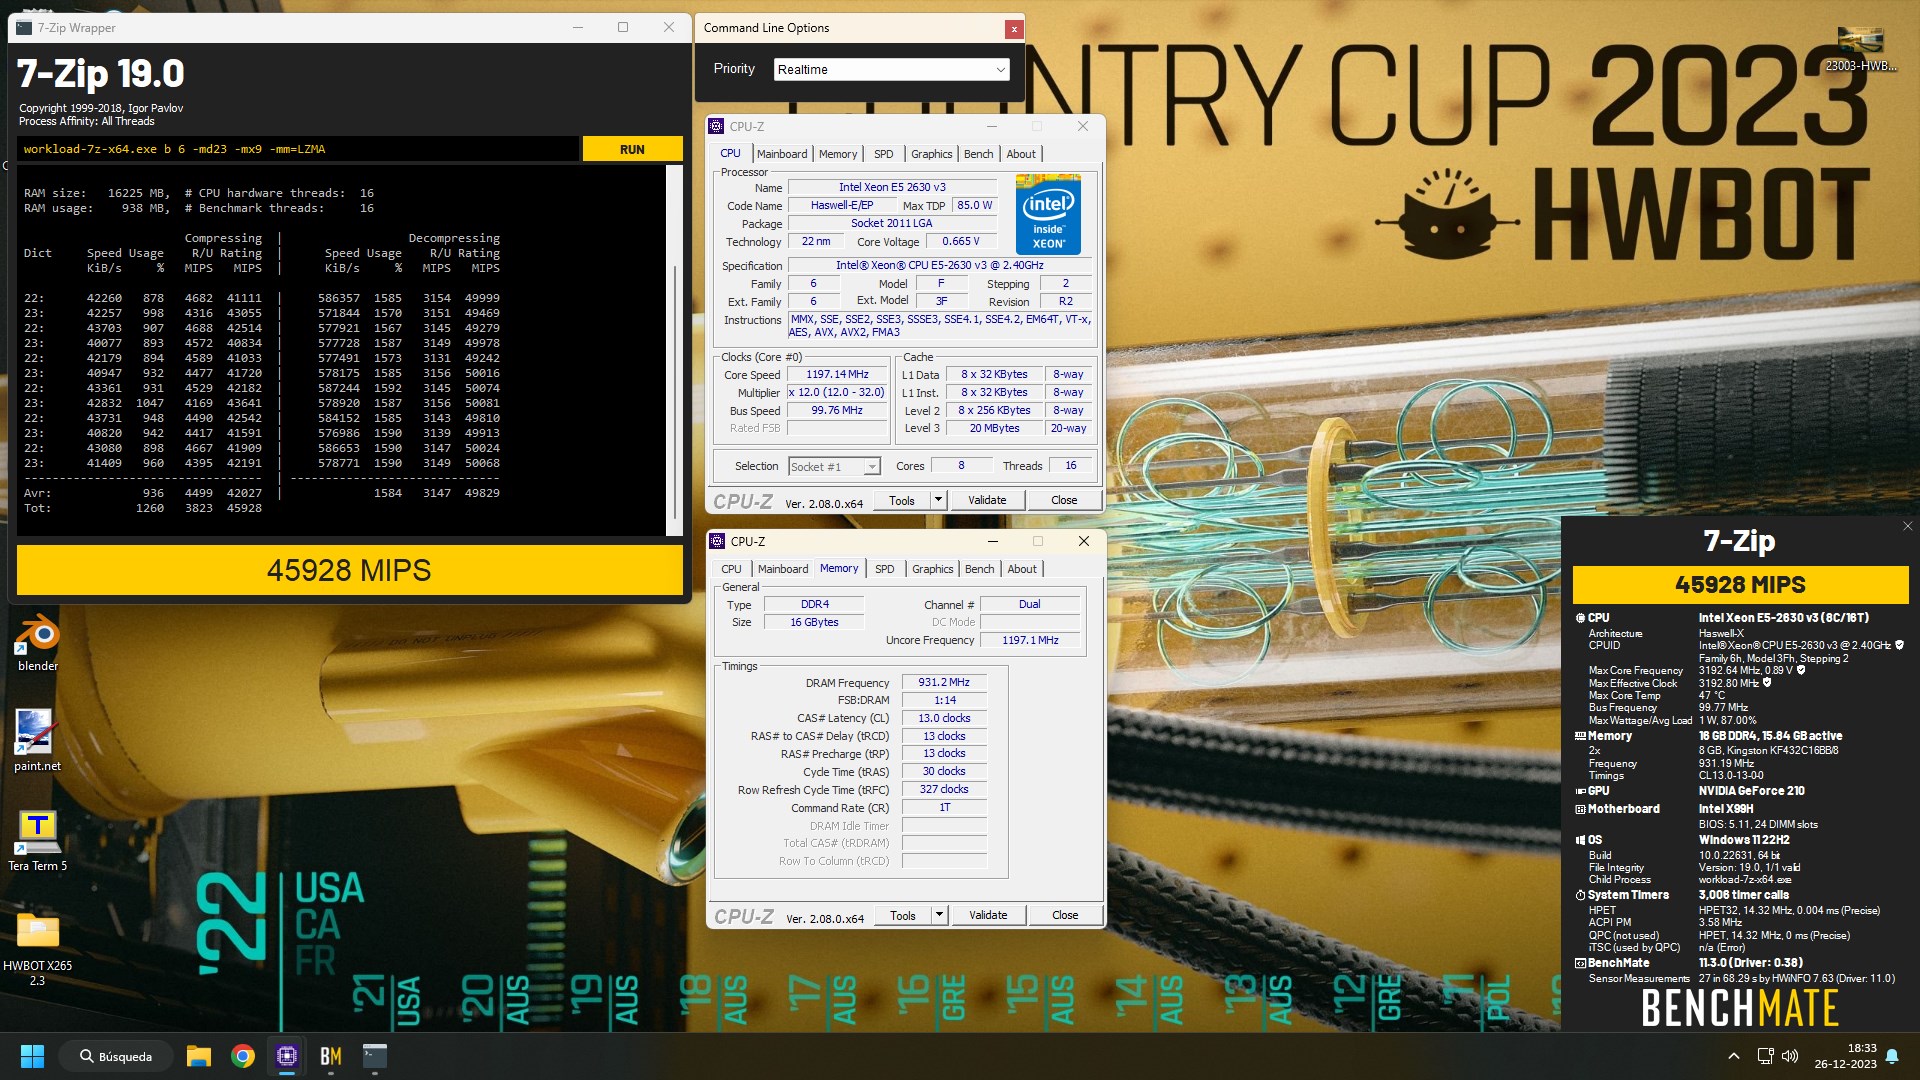
Task: Click the workload command line field
Action: pos(298,149)
